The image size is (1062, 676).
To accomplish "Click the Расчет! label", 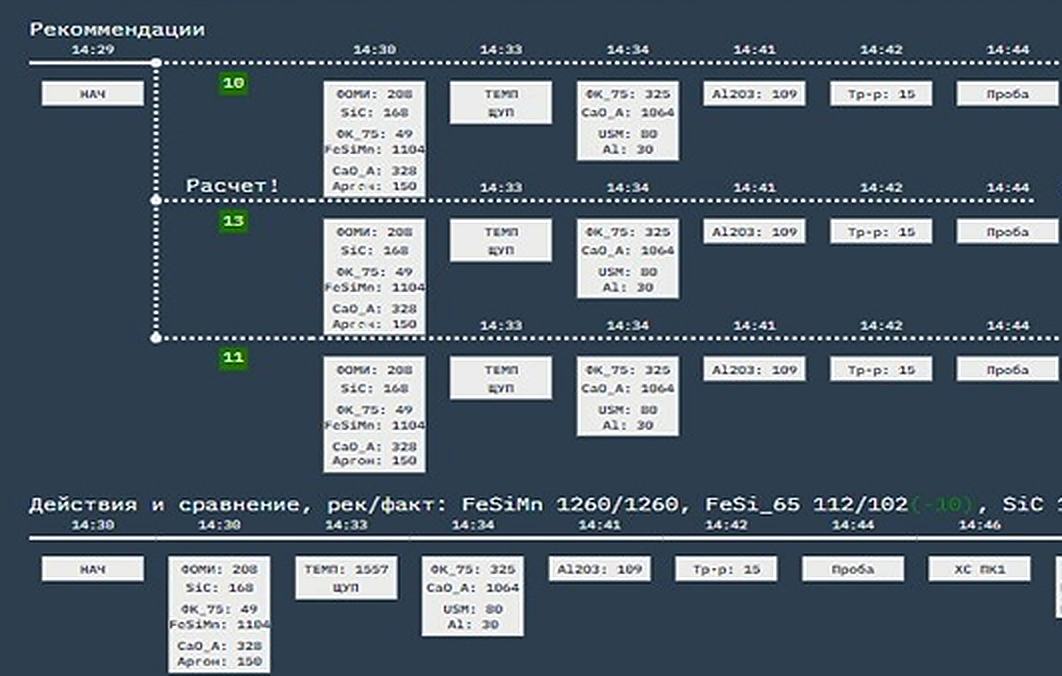I will 232,186.
